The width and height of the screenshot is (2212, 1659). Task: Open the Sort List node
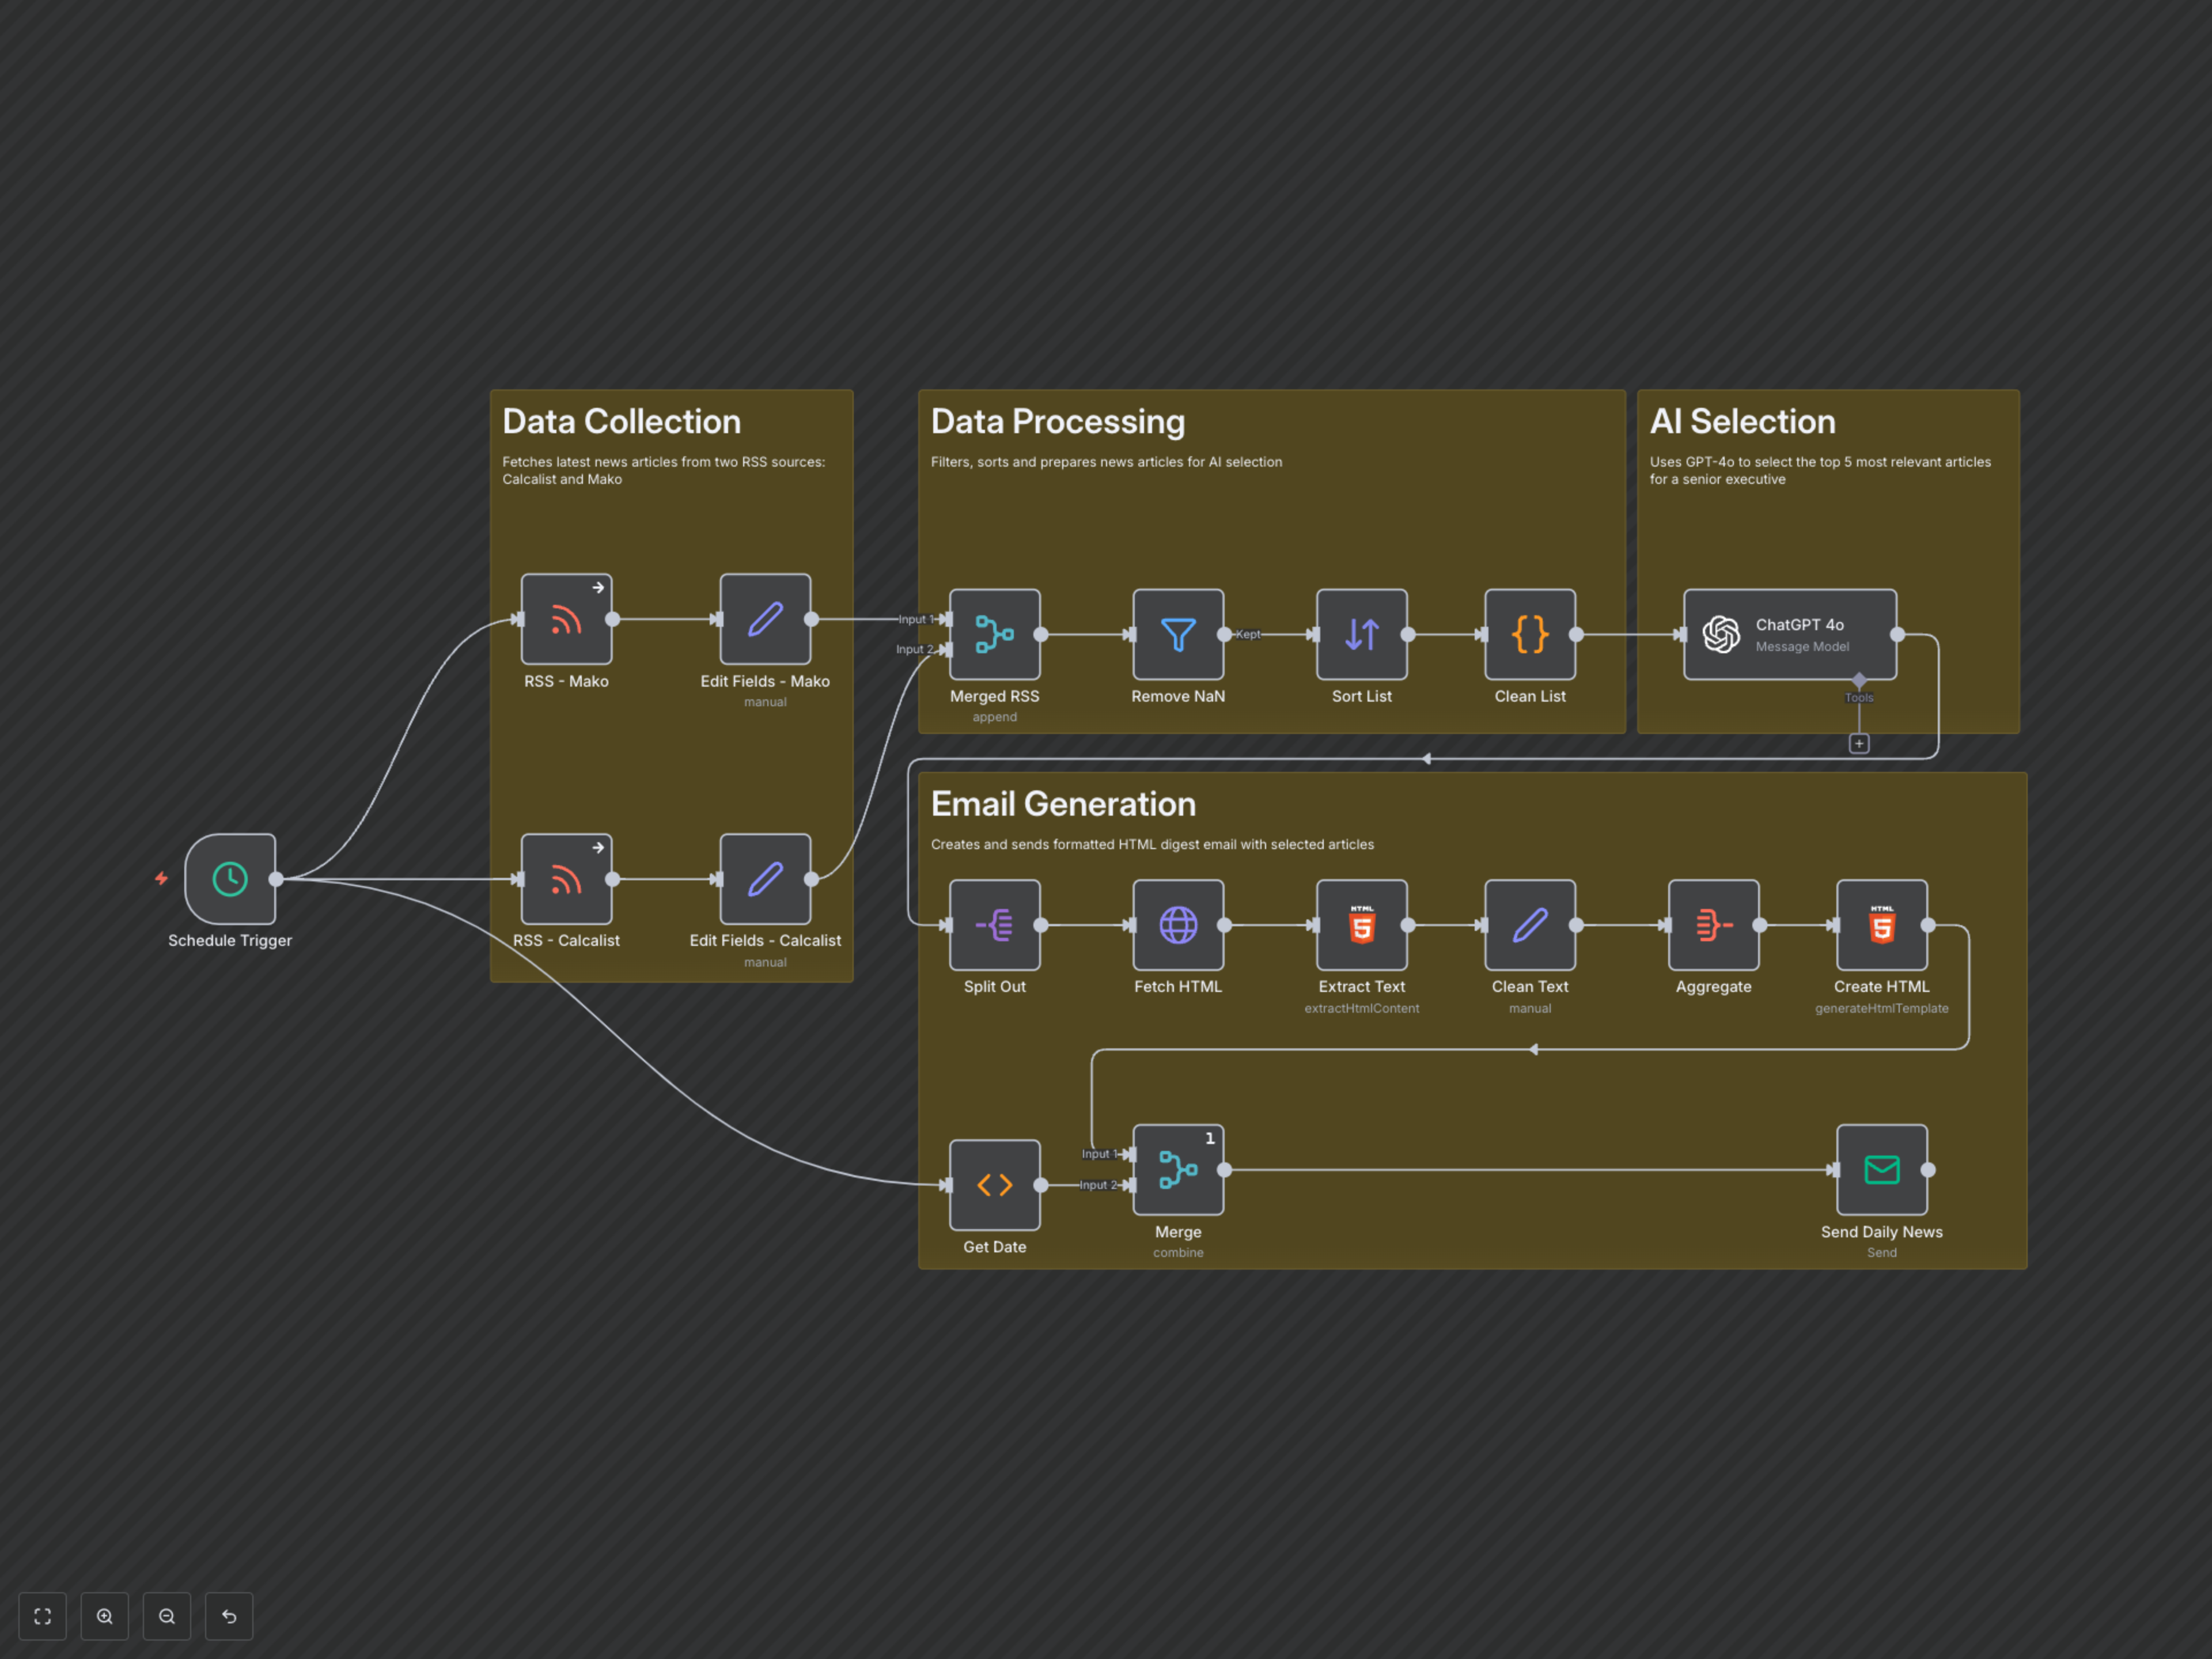(1361, 634)
